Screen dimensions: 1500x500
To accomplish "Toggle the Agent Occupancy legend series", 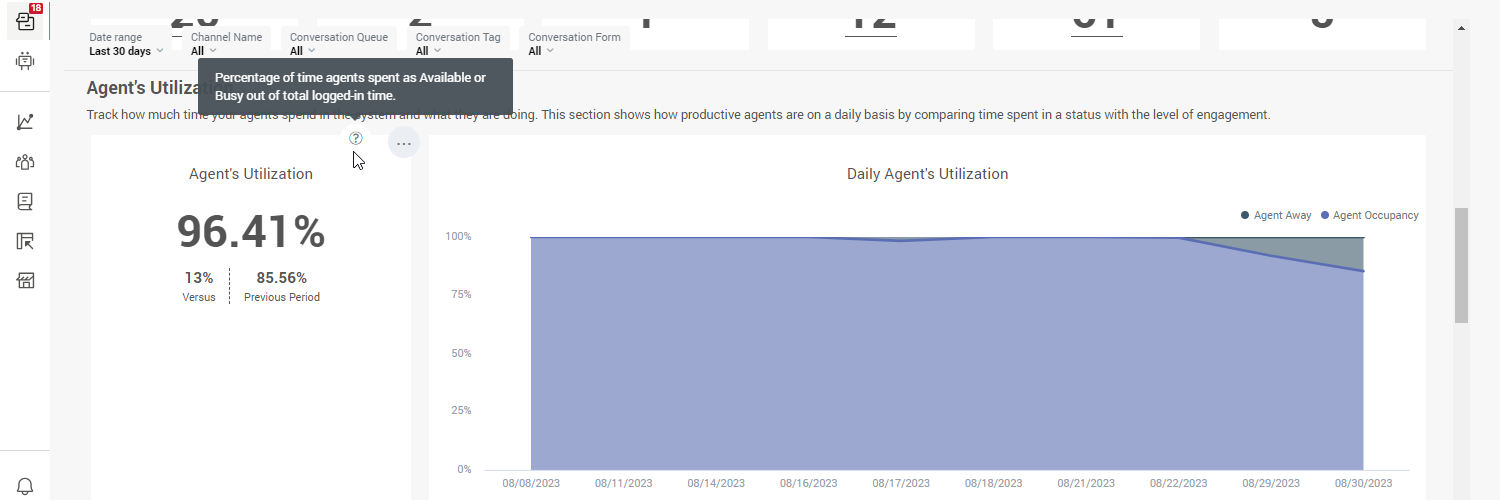I will pos(1369,215).
